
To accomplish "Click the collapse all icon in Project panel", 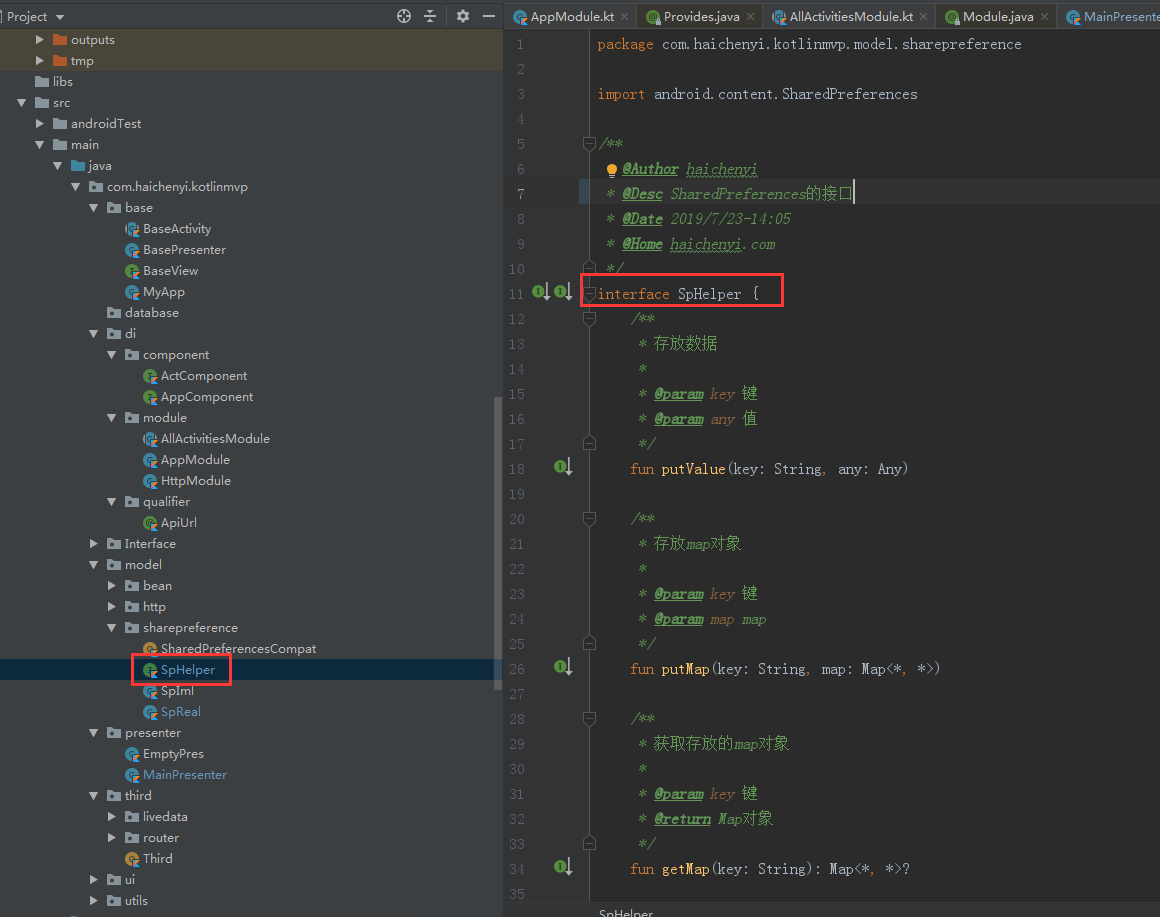I will pyautogui.click(x=430, y=16).
